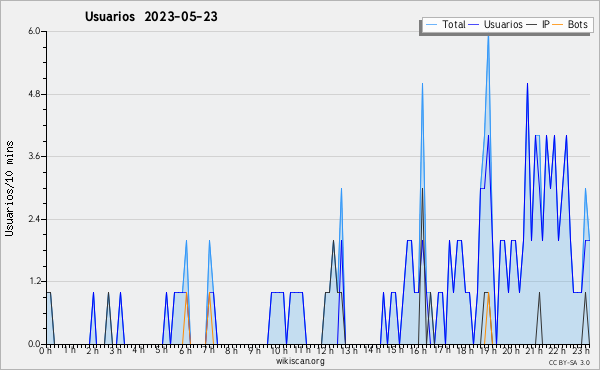Screen dimensions: 600x370
Task: Click the Usuarios peak at 5.0 near 21 h
Action: (527, 84)
